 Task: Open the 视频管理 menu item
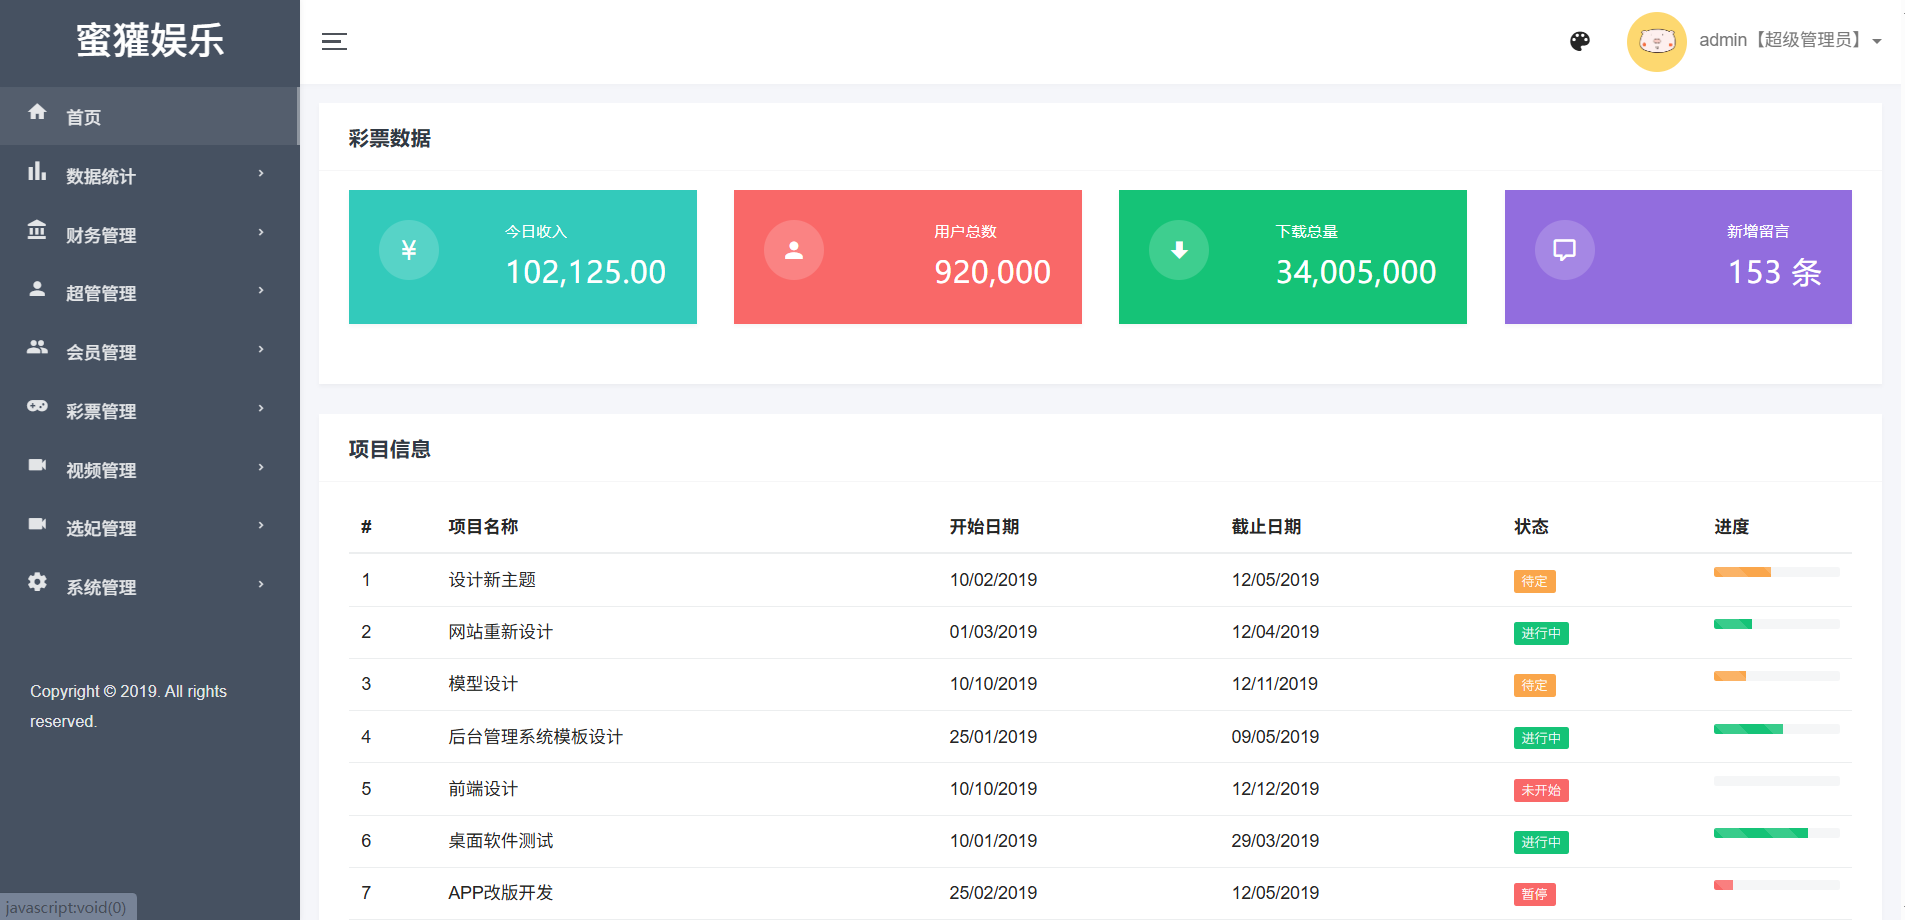[101, 470]
